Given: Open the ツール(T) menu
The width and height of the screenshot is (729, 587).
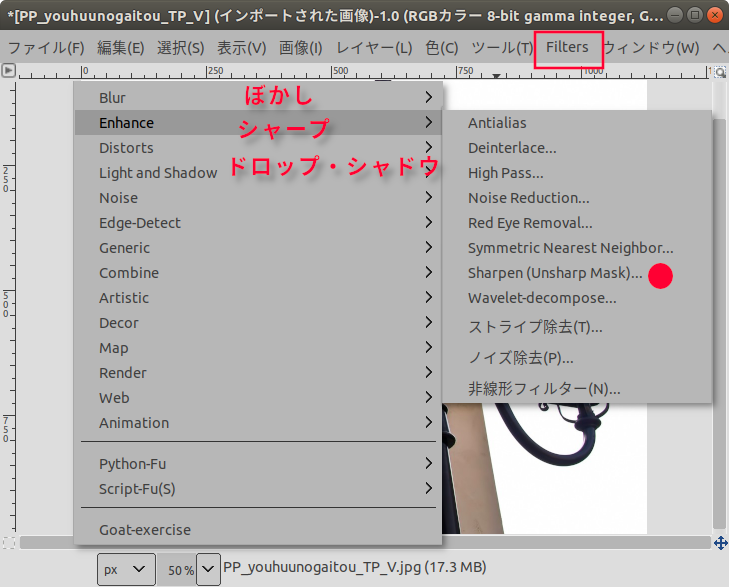Looking at the screenshot, I should (502, 47).
